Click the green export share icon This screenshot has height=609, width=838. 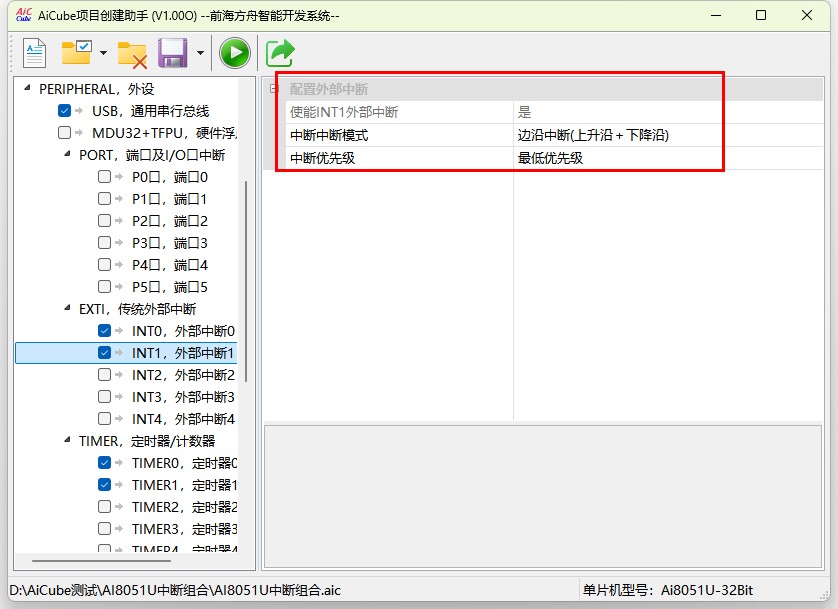pos(280,53)
